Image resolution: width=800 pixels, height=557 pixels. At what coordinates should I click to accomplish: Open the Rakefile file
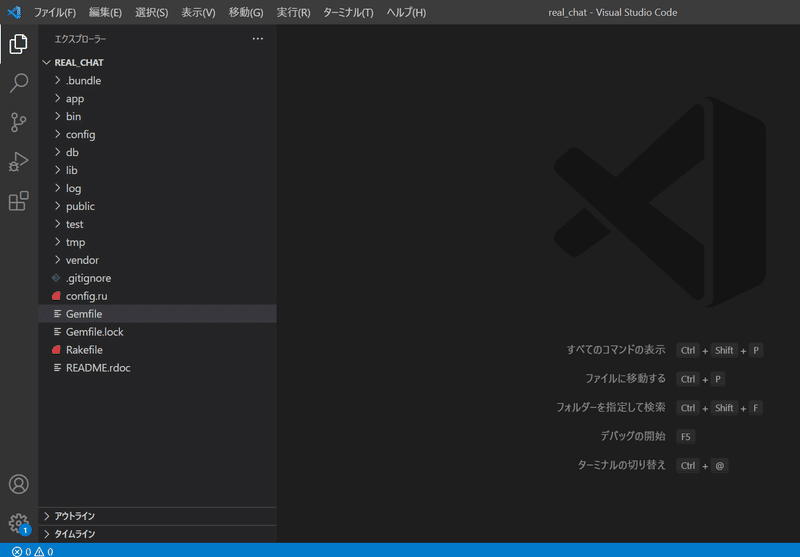157,350
